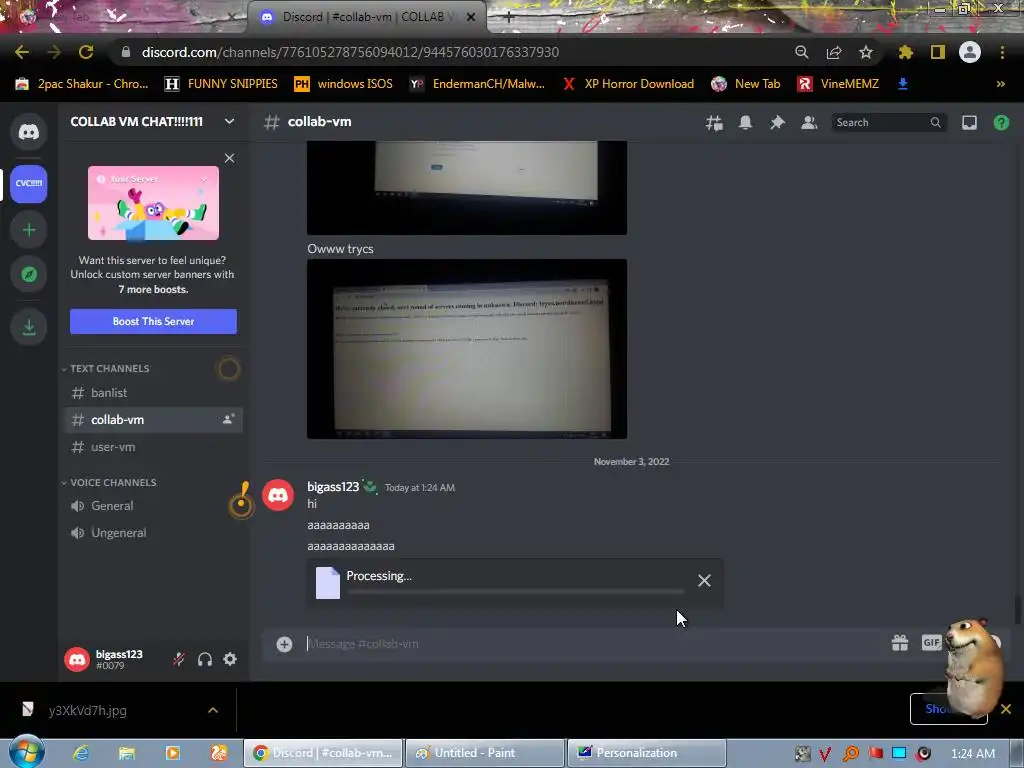Open gift Nitro icon in message bar
The width and height of the screenshot is (1024, 768).
(x=900, y=643)
